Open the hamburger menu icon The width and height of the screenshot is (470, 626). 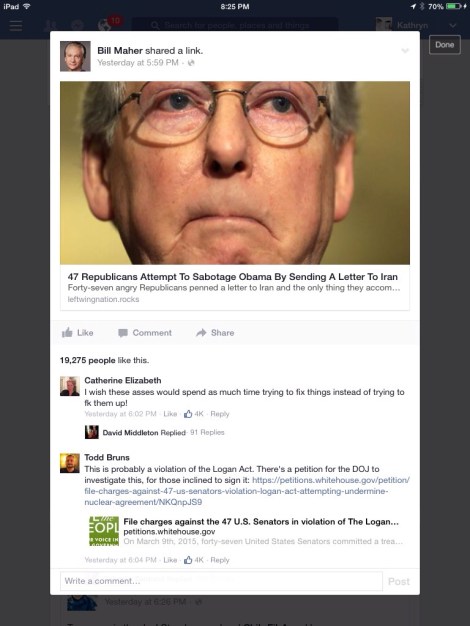[16, 26]
